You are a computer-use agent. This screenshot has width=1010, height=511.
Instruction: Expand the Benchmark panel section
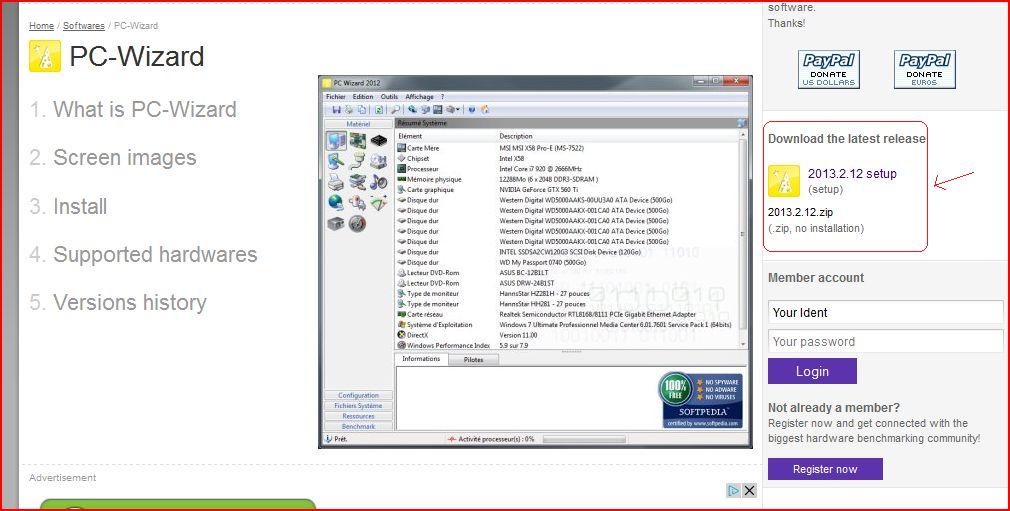pyautogui.click(x=358, y=426)
